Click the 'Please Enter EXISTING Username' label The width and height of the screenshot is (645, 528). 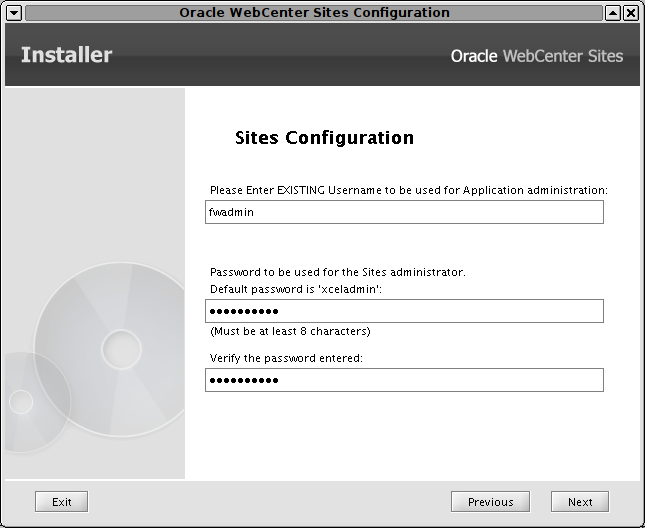pyautogui.click(x=408, y=190)
